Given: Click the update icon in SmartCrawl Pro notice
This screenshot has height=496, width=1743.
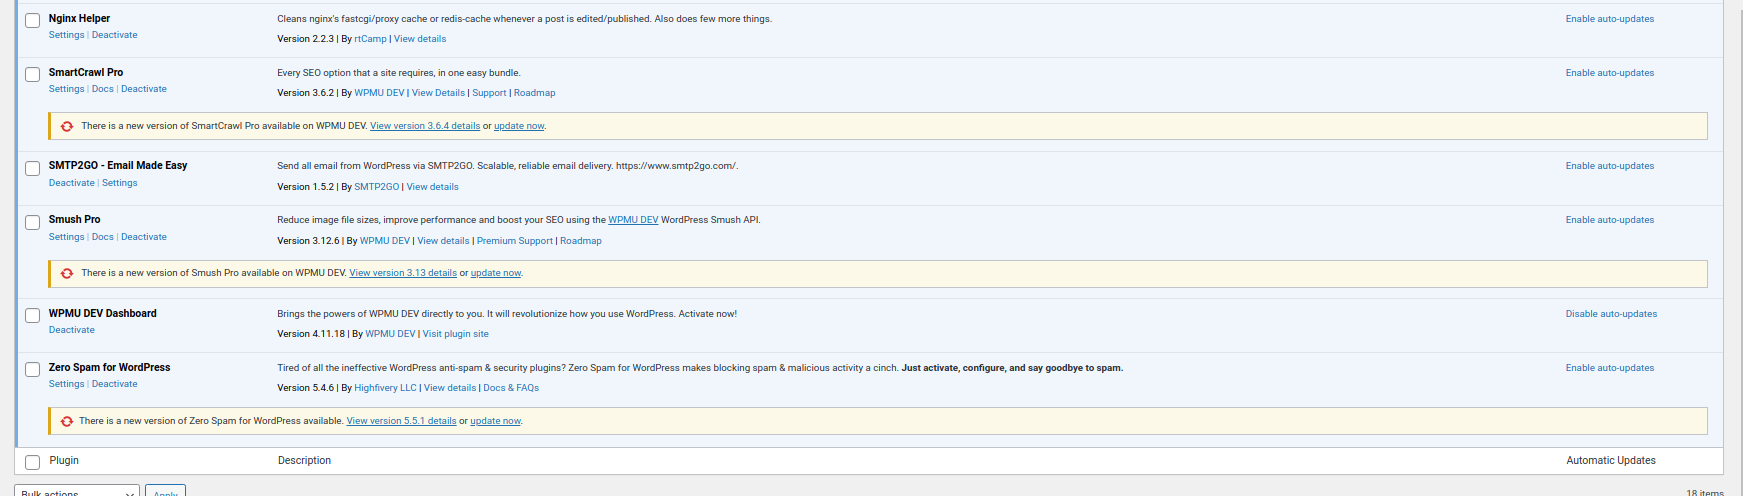Looking at the screenshot, I should tap(67, 127).
